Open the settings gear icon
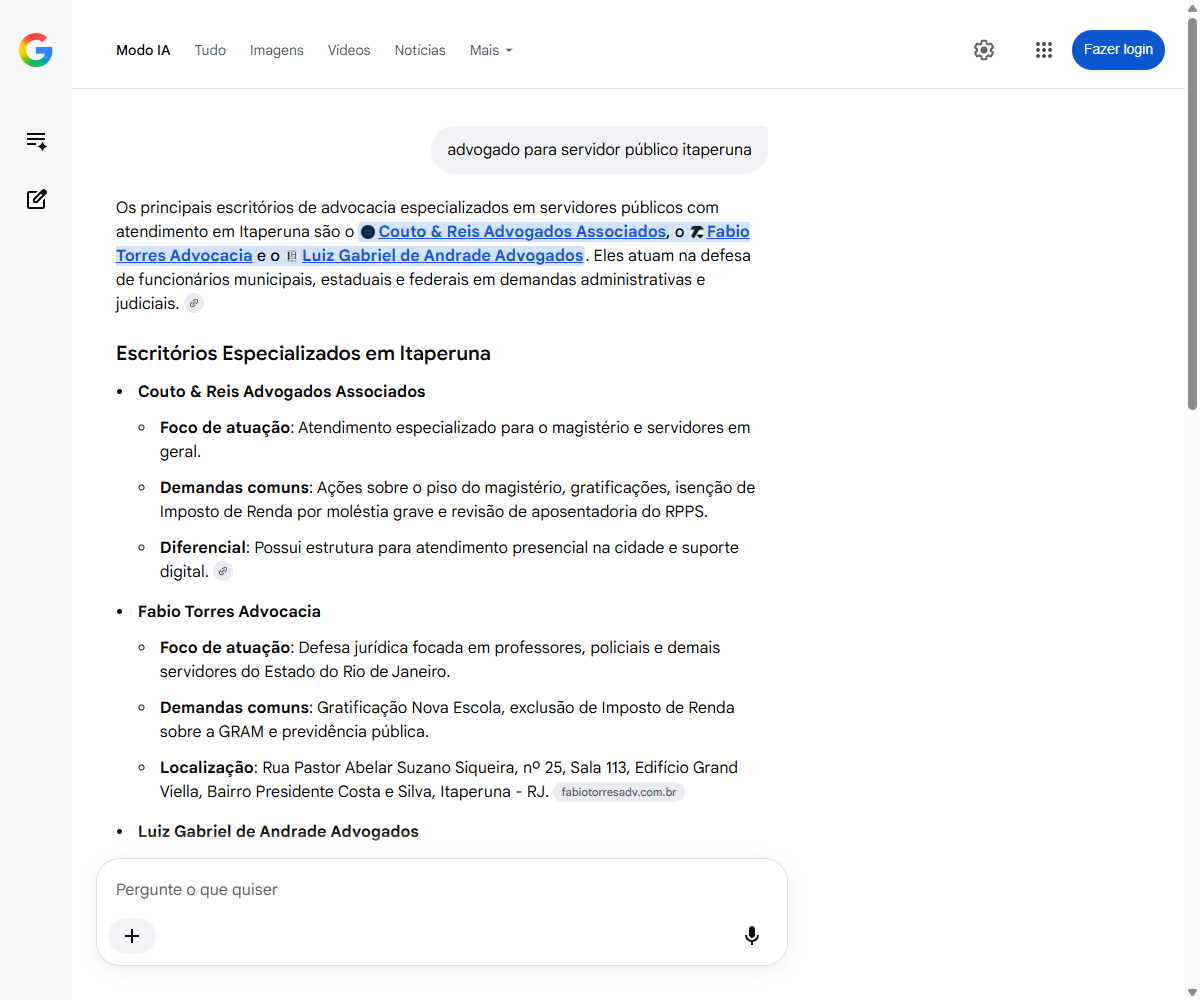Viewport: 1200px width, 1000px height. (x=984, y=50)
